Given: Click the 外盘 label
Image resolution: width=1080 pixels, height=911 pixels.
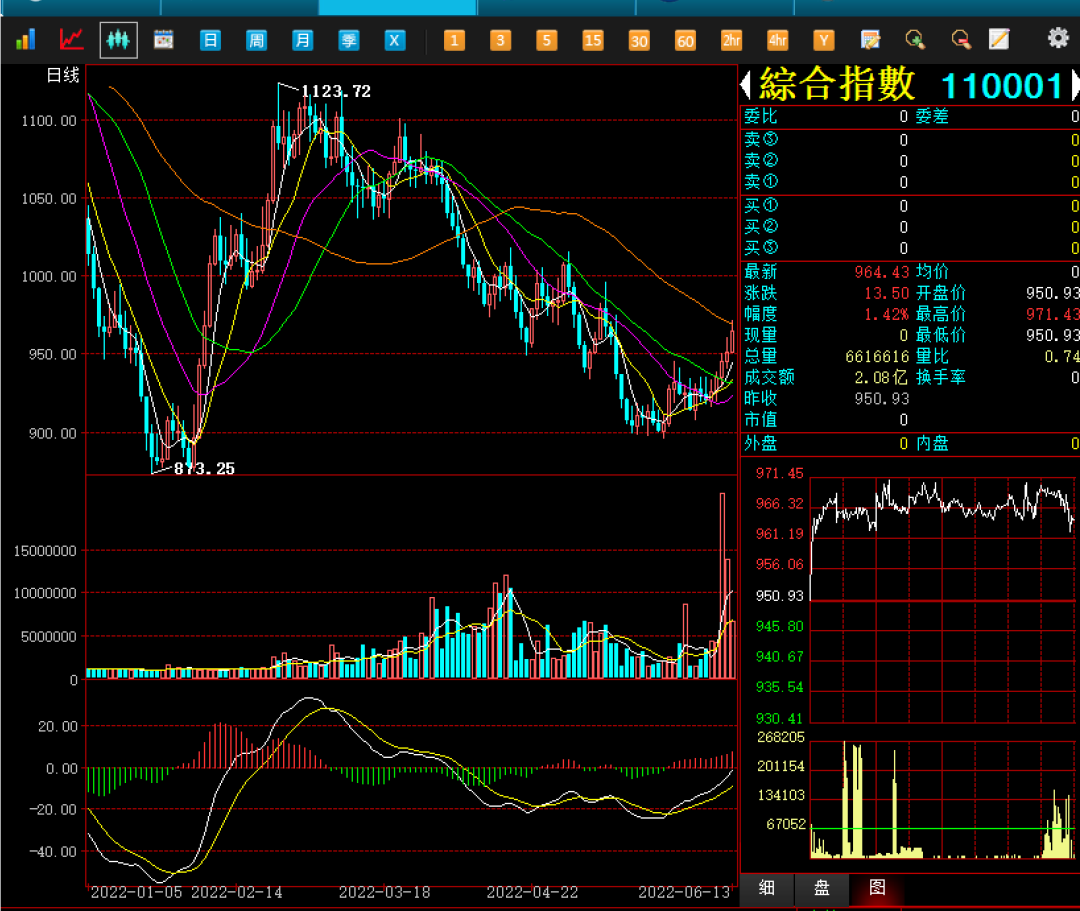Looking at the screenshot, I should pos(760,443).
